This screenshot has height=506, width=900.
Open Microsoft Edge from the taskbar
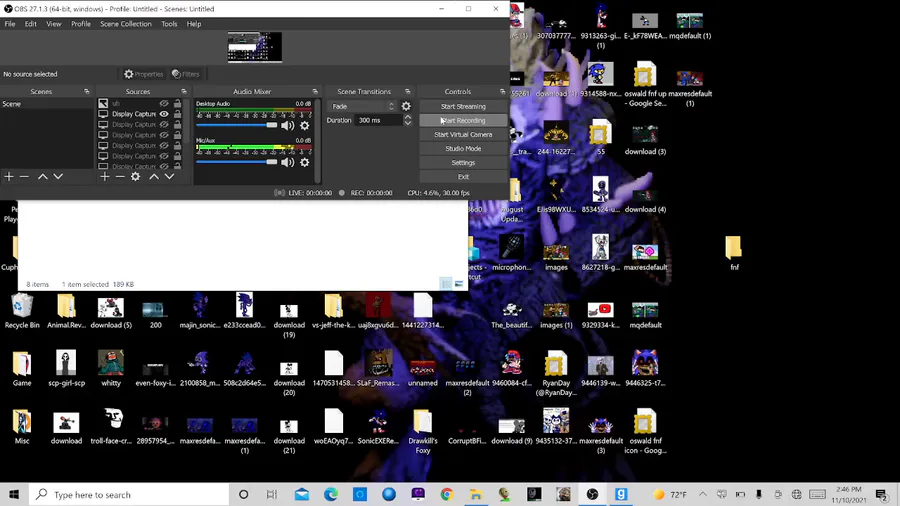(331, 495)
